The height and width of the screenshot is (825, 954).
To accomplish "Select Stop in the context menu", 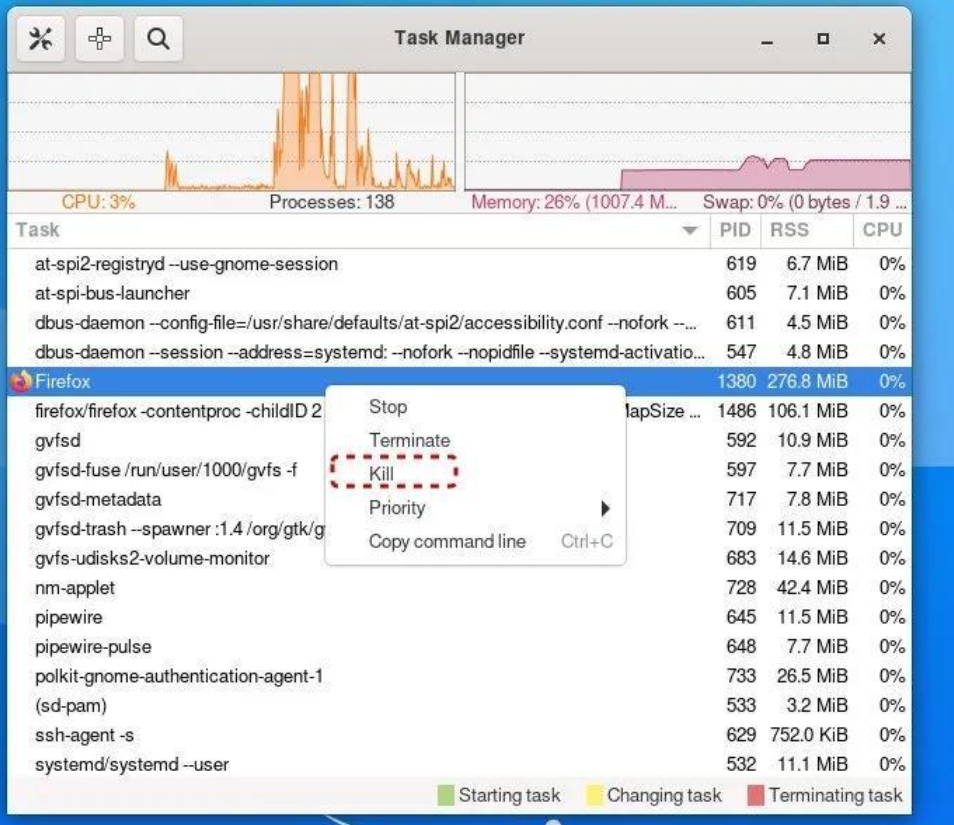I will click(x=388, y=407).
